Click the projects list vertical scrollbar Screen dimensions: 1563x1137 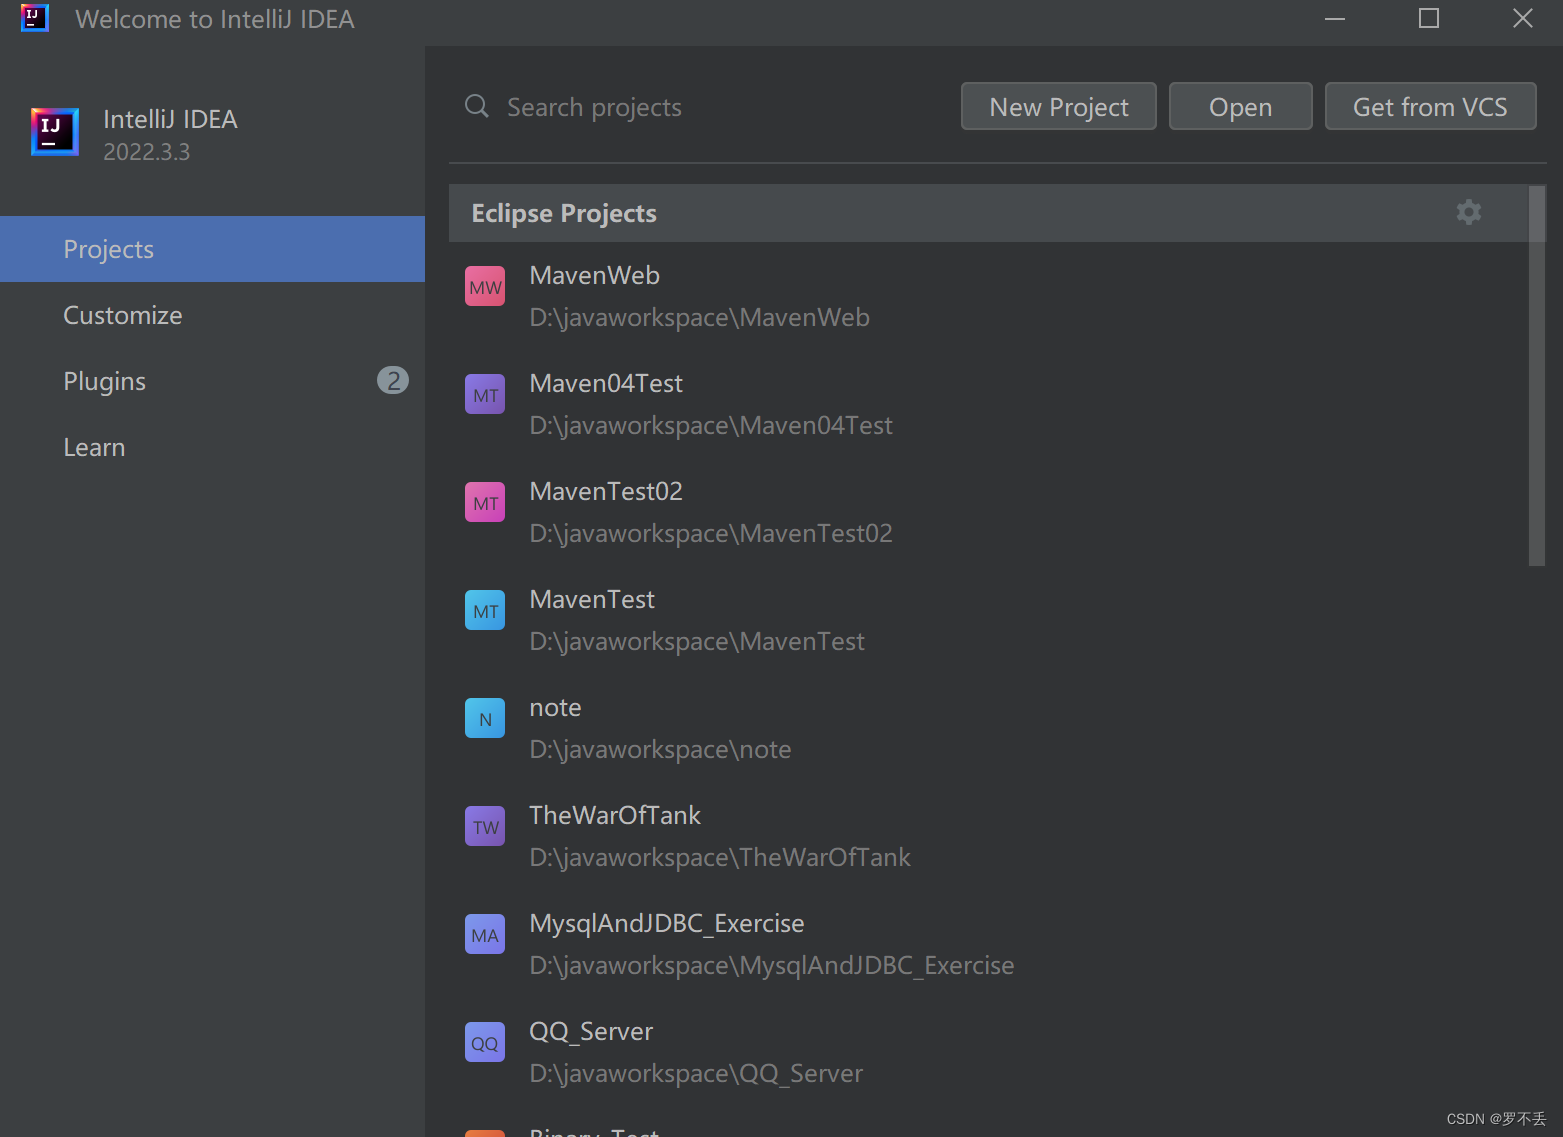point(1537,375)
